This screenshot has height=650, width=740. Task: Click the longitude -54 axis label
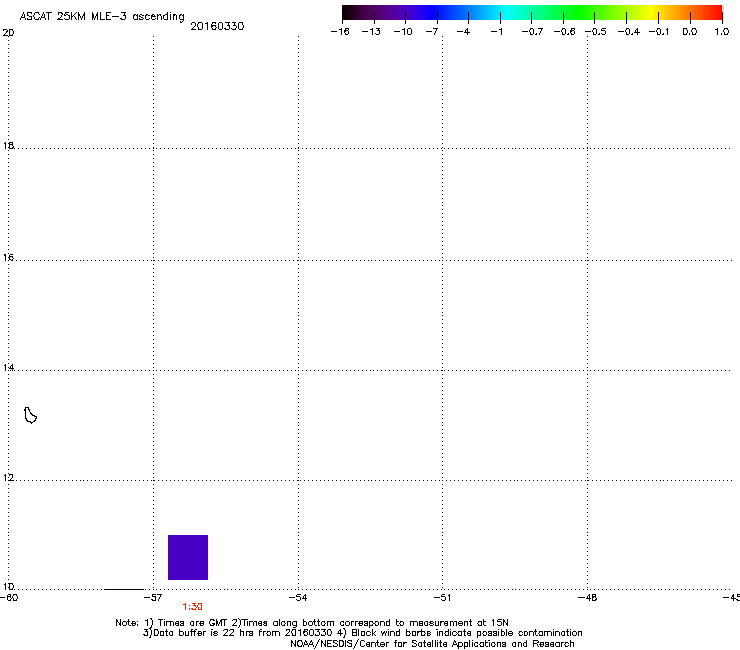click(x=298, y=598)
